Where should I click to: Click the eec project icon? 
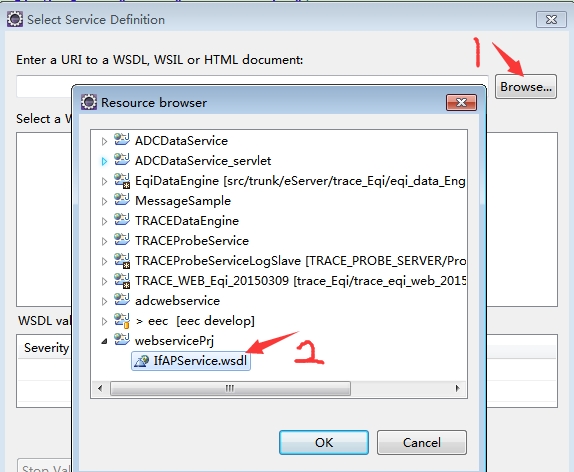click(122, 320)
